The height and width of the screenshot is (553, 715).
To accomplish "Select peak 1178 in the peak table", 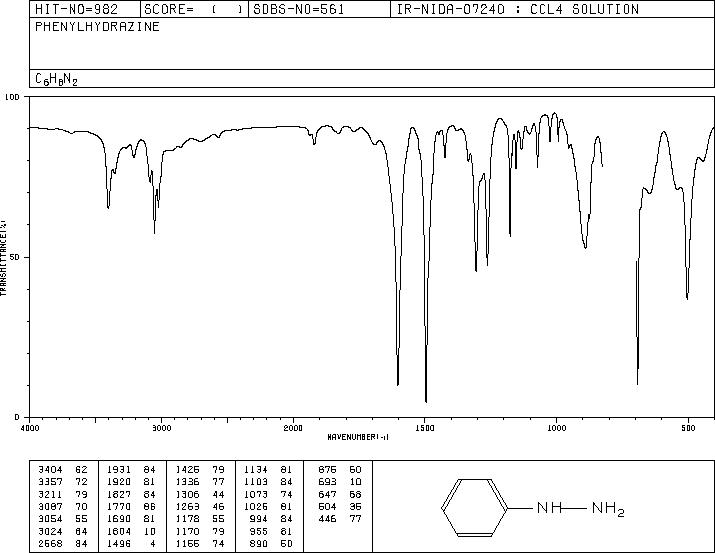I will pos(200,519).
